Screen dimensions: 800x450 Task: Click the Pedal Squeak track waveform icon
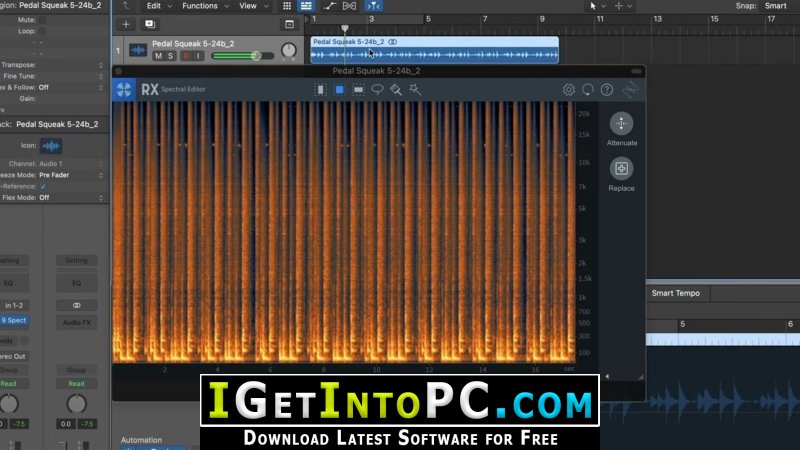pos(138,50)
